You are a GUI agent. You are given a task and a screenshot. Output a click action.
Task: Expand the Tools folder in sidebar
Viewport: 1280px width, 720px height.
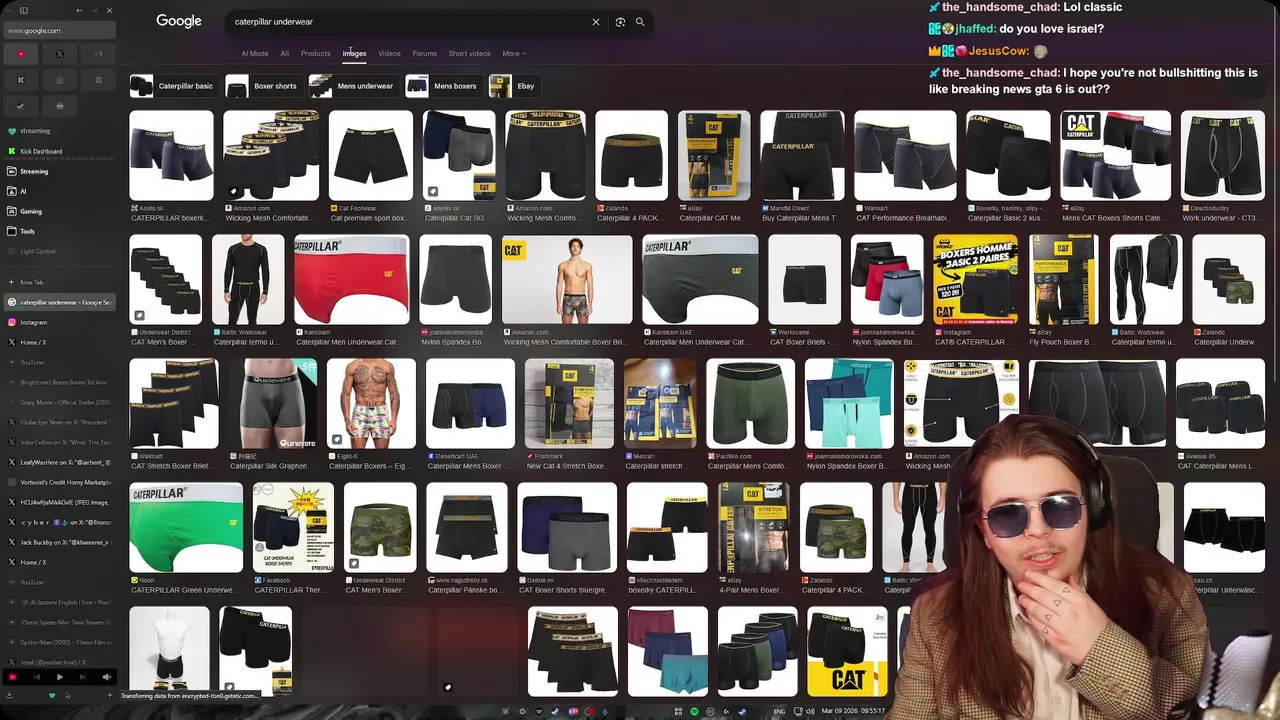click(x=59, y=231)
